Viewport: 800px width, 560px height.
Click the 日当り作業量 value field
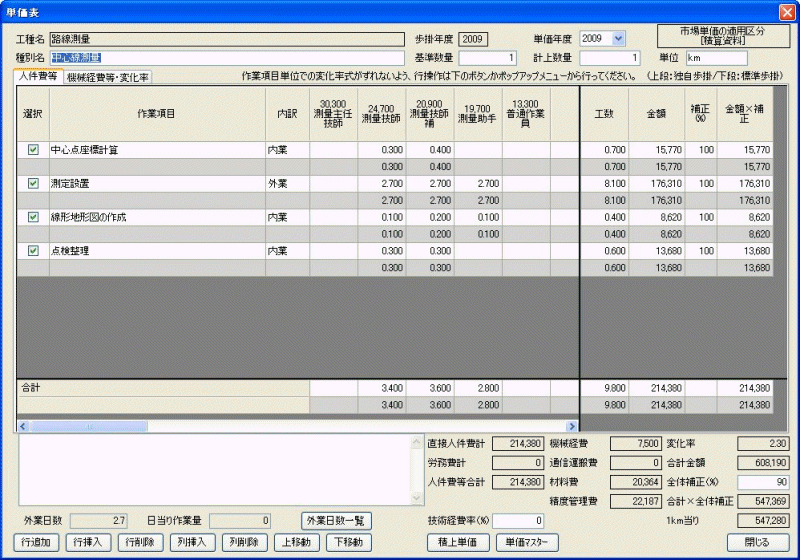(x=240, y=521)
